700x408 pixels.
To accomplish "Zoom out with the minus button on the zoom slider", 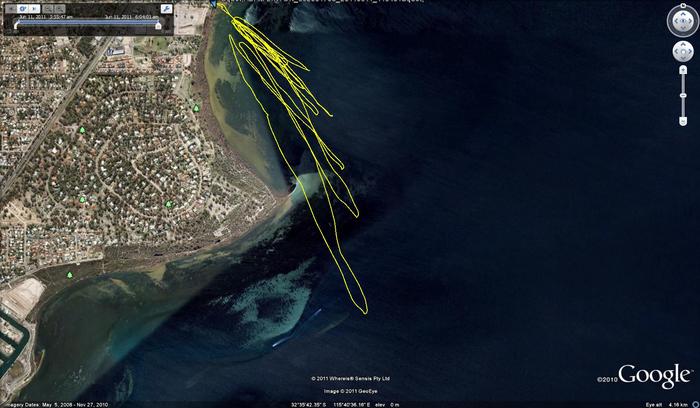I will pyautogui.click(x=683, y=121).
